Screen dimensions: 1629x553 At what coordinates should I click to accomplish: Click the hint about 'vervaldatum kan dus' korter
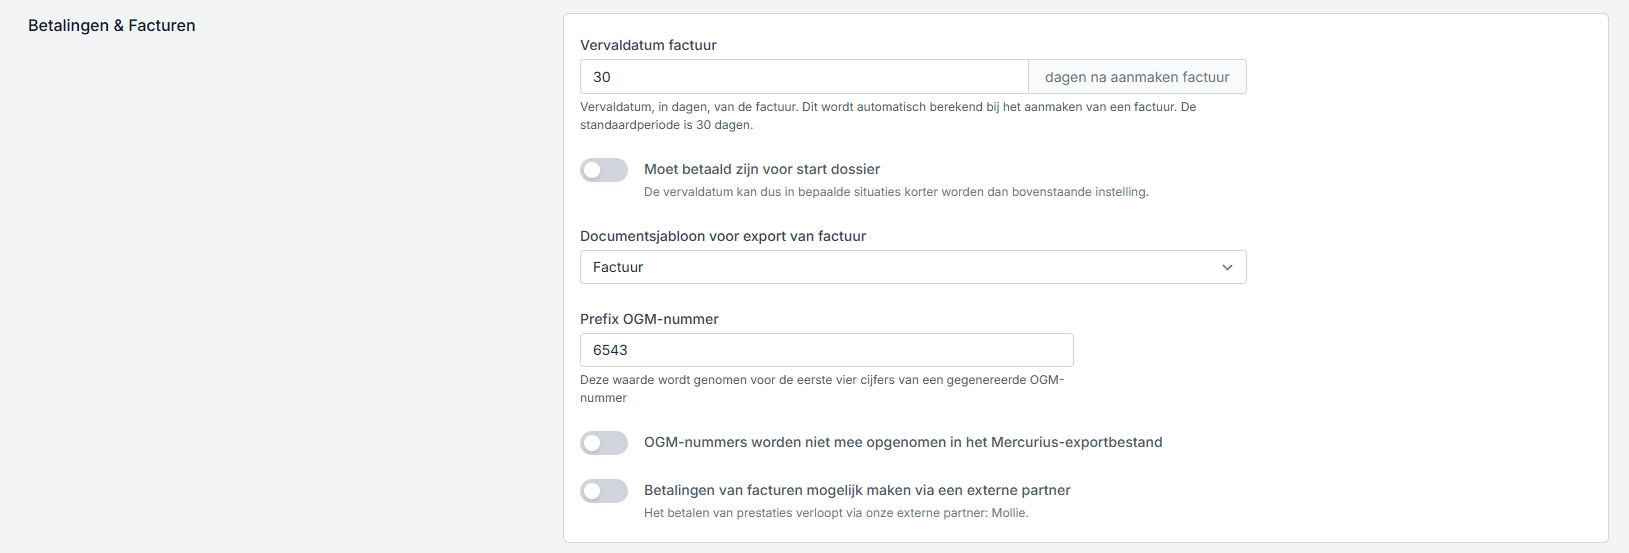coord(896,192)
